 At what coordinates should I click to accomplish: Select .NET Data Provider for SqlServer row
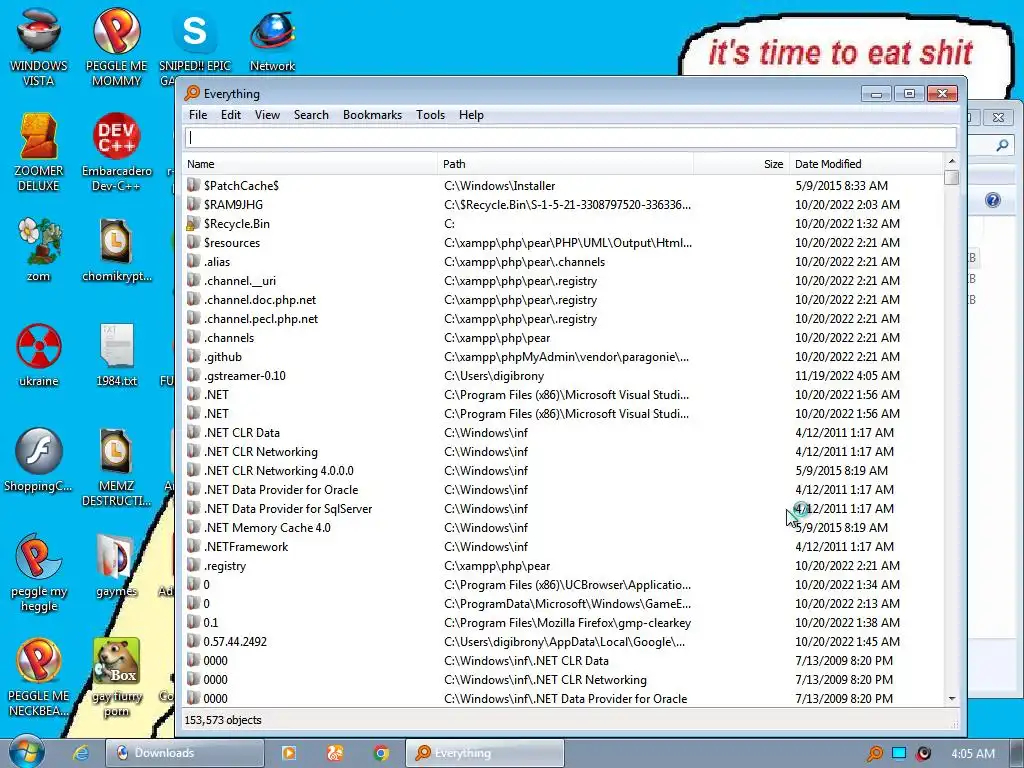[x=564, y=509]
